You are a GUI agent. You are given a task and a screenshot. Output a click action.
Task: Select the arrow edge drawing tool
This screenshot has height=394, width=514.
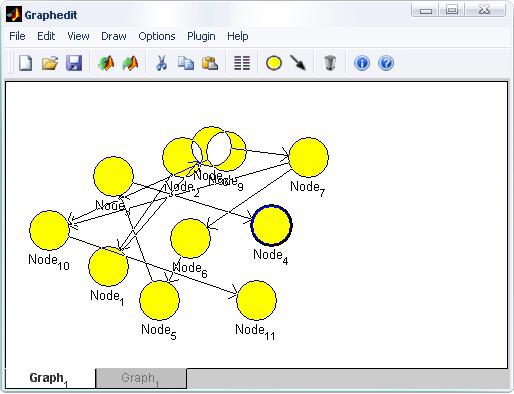pyautogui.click(x=298, y=63)
